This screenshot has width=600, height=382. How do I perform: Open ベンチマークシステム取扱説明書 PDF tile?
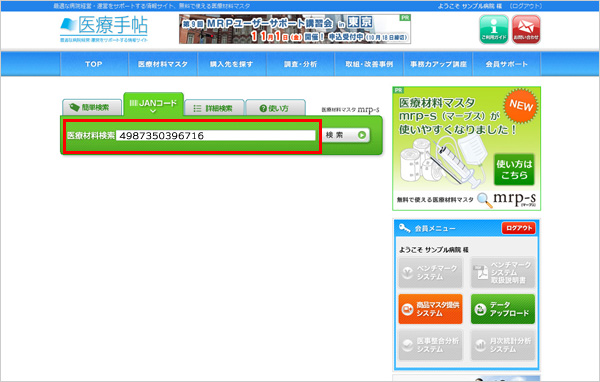click(502, 273)
